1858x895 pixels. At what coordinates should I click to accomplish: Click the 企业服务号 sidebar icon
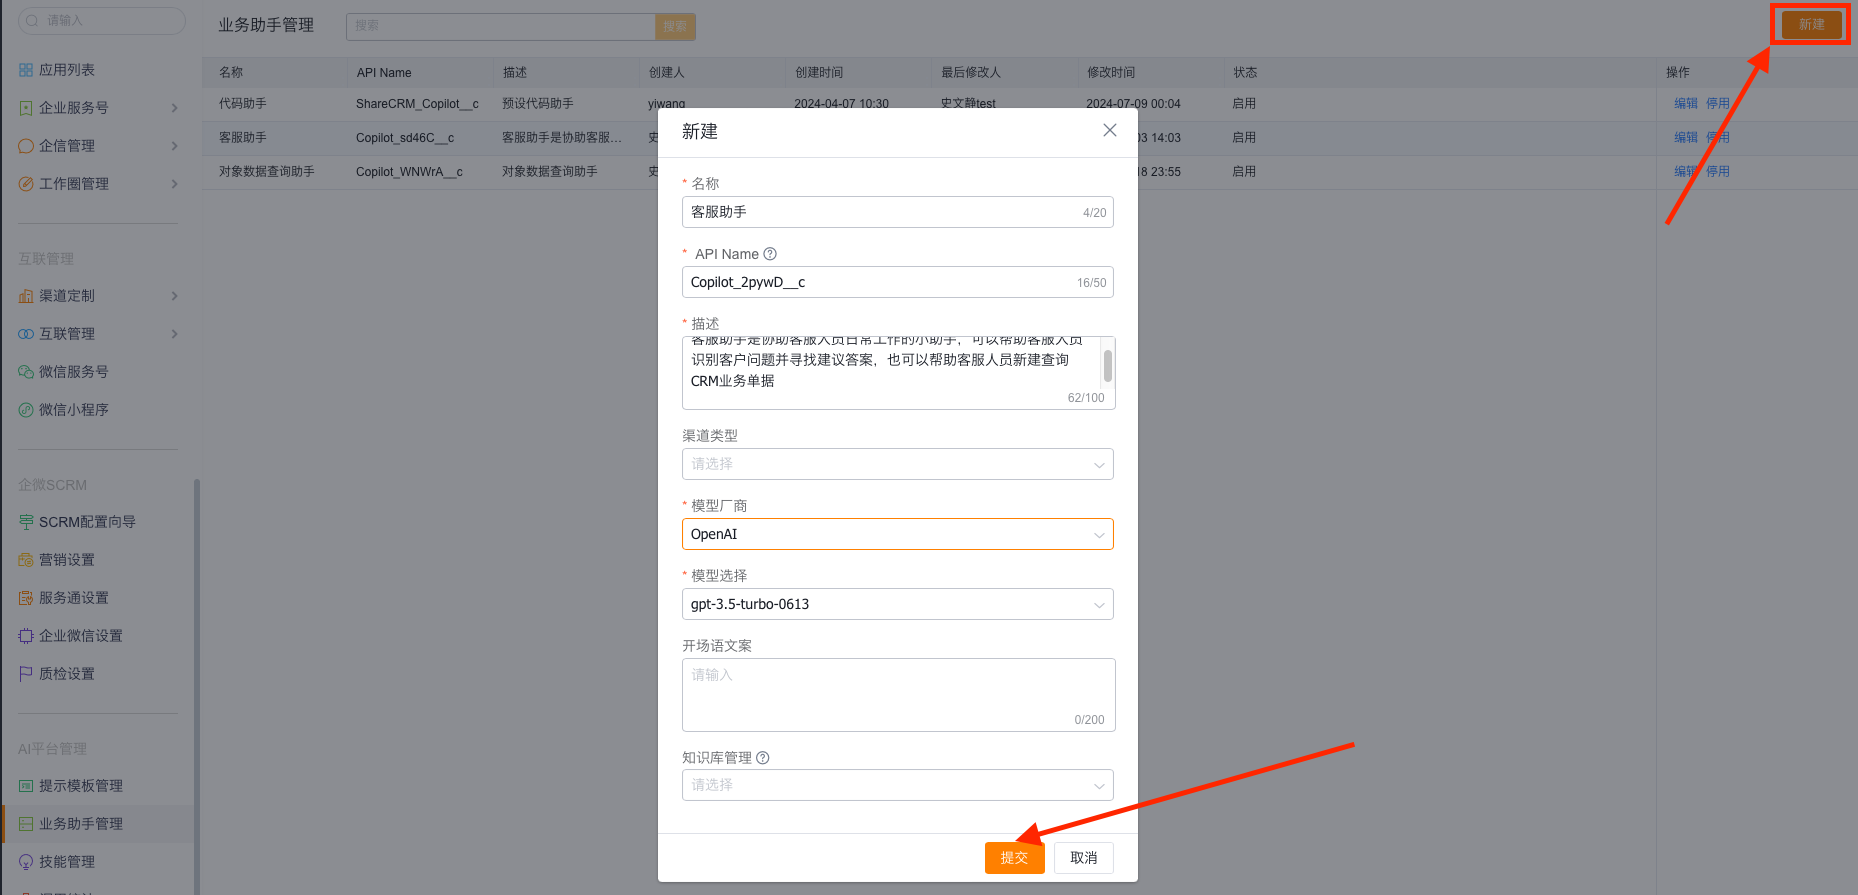click(x=26, y=108)
